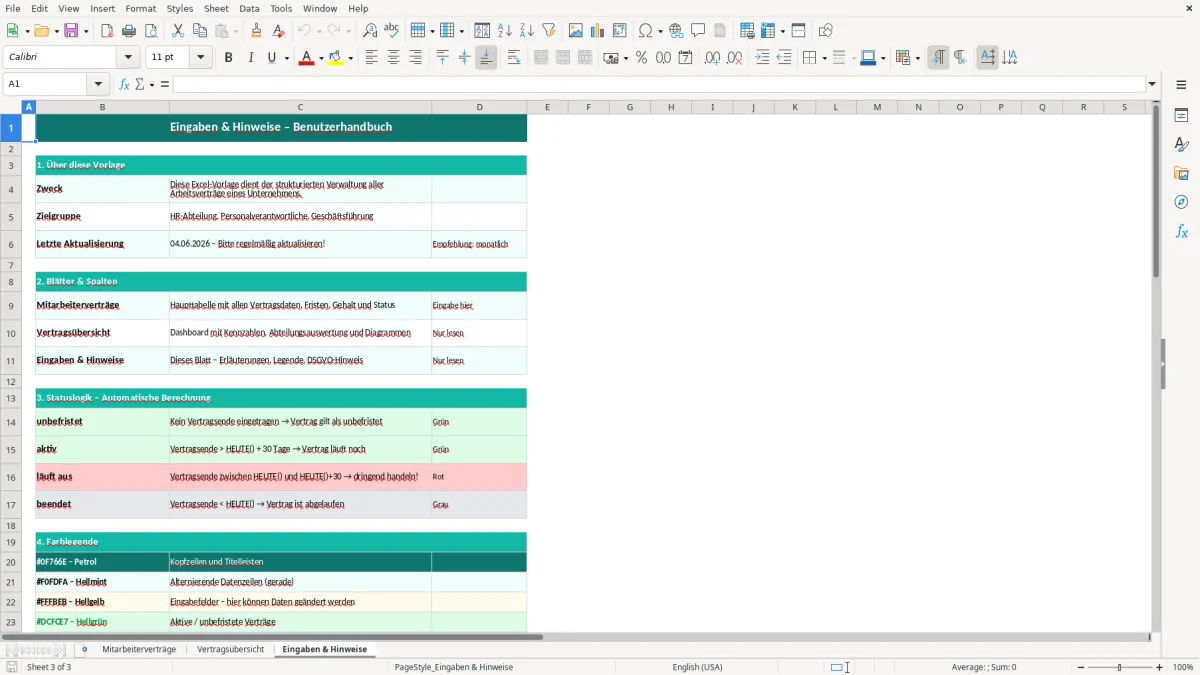
Task: Open Conditional Formatting dropdown arrow
Action: (x=917, y=58)
